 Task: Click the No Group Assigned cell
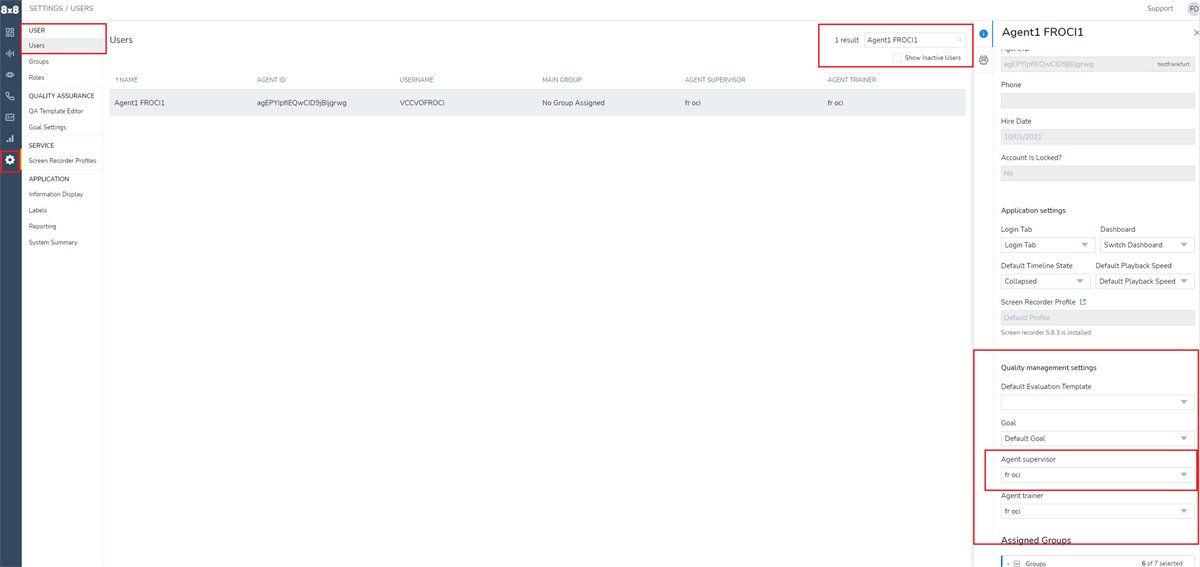tap(573, 103)
